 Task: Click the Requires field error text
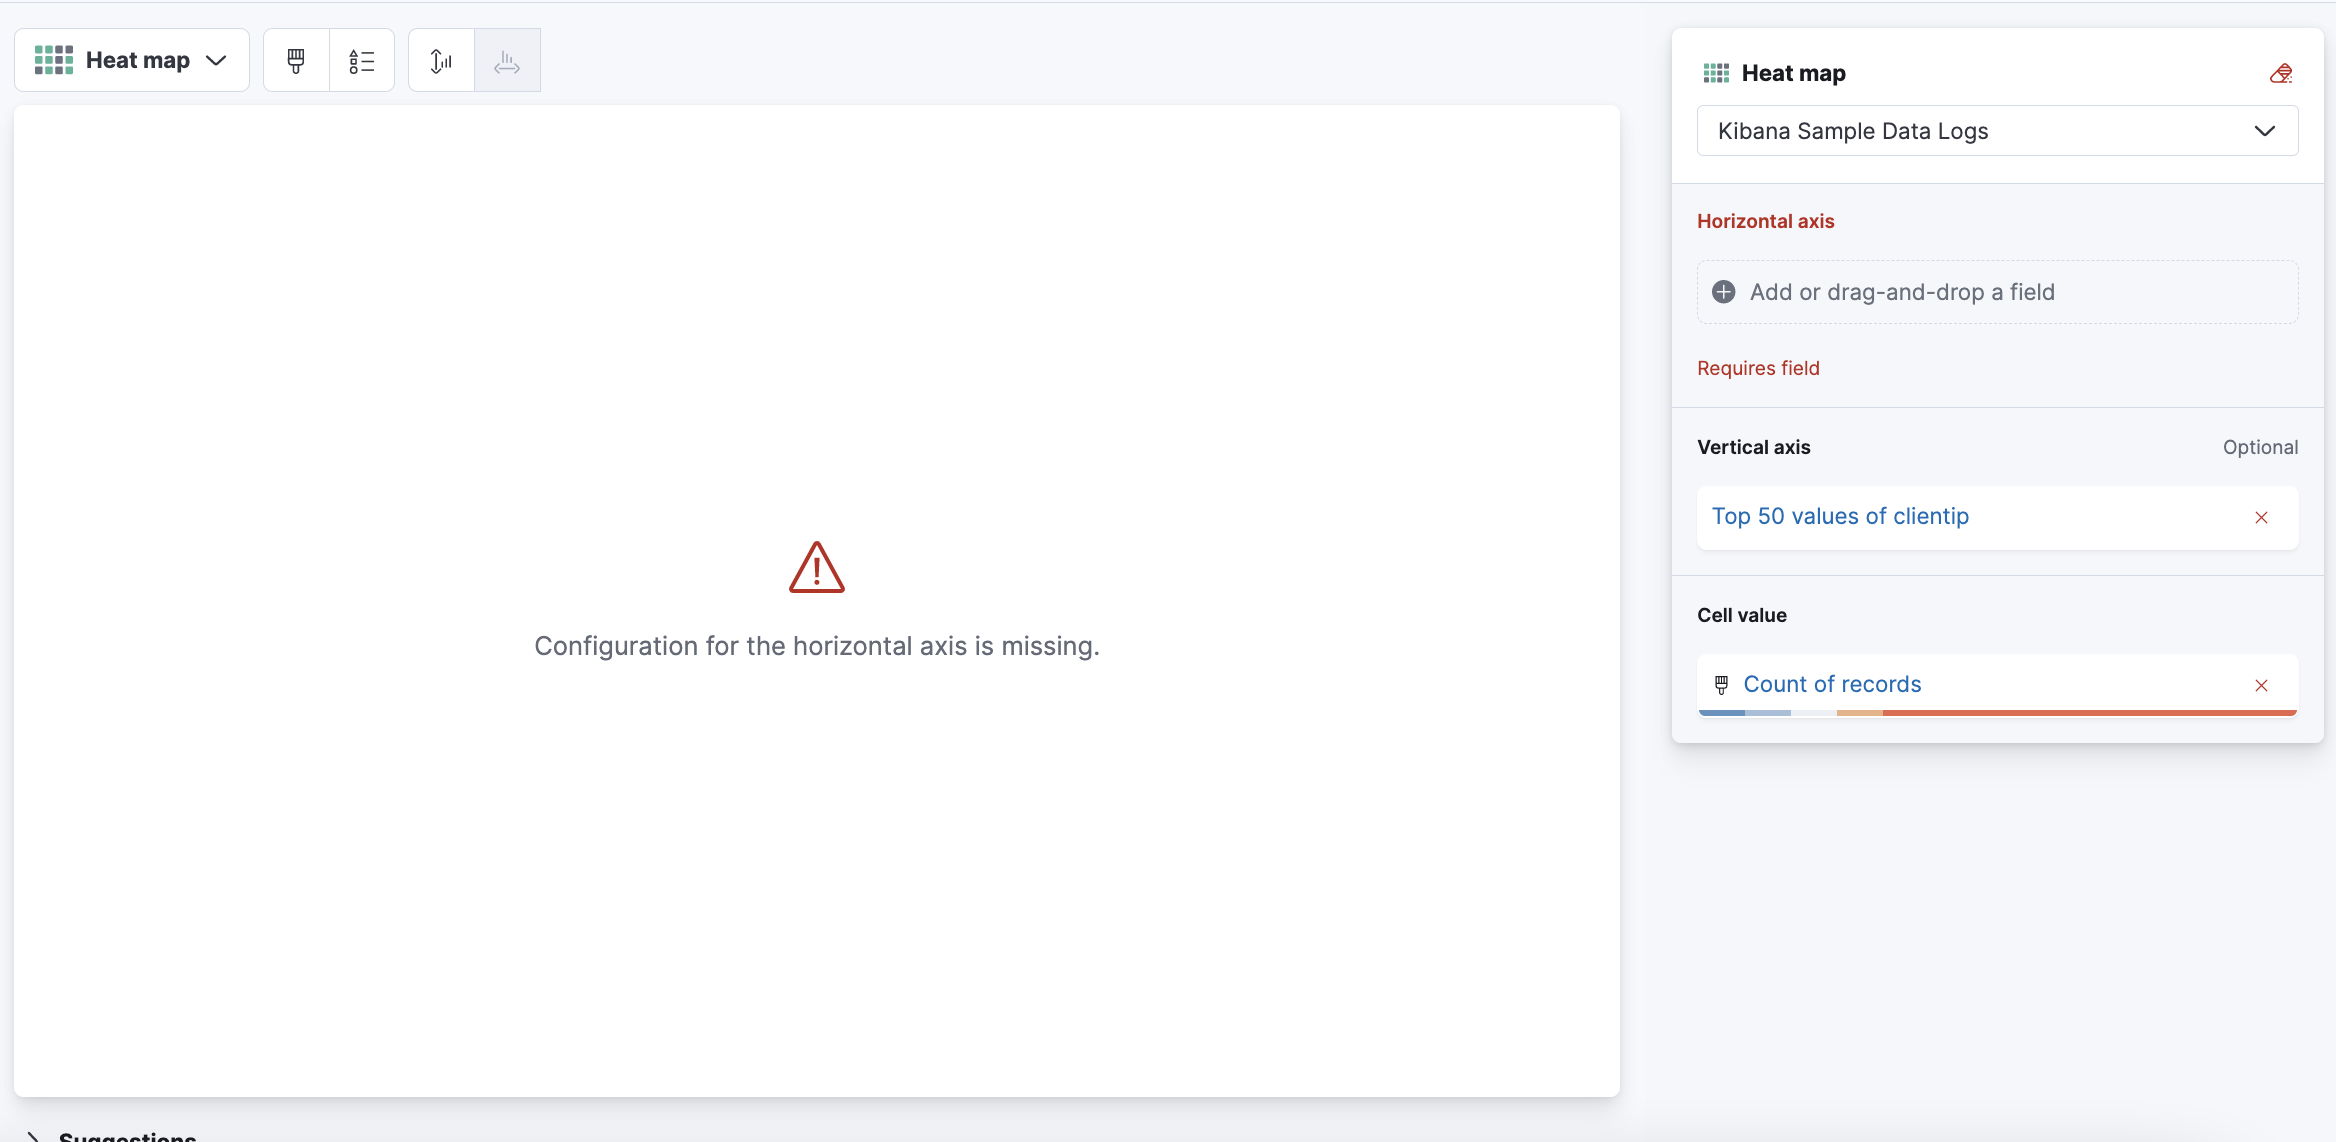click(x=1758, y=368)
